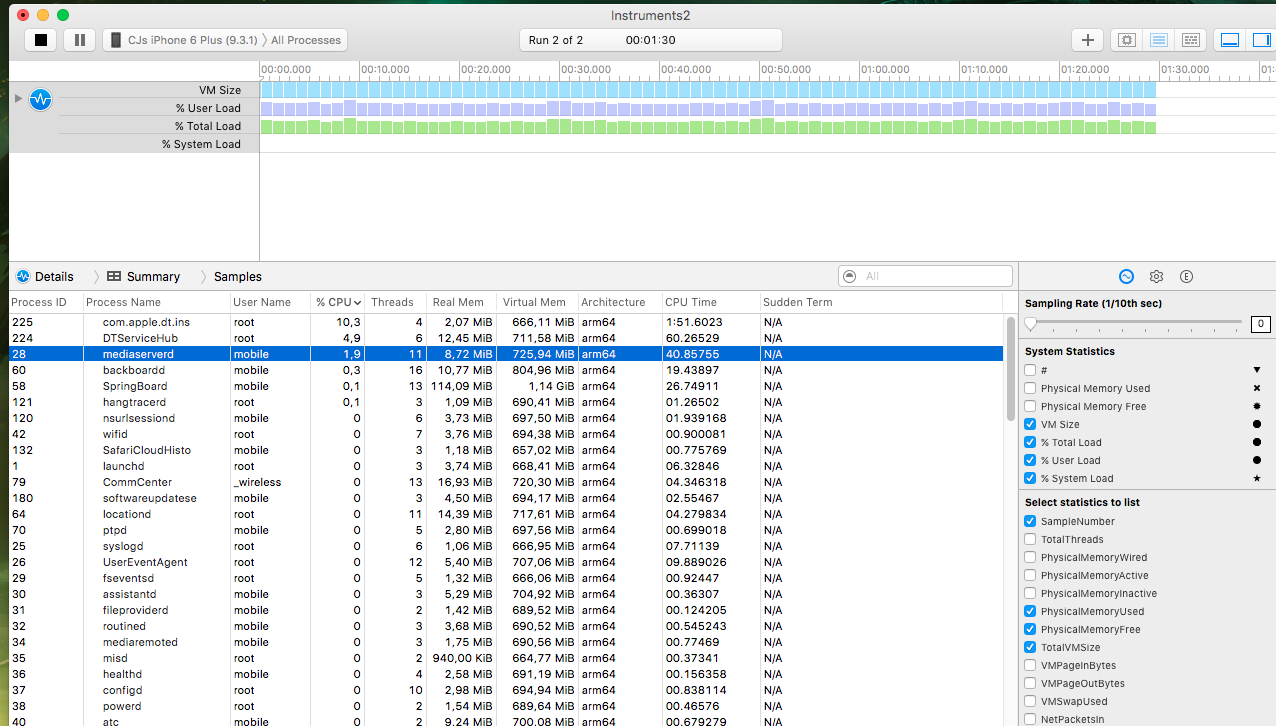This screenshot has width=1276, height=726.
Task: Enable the # system statistic checkbox
Action: 1030,370
